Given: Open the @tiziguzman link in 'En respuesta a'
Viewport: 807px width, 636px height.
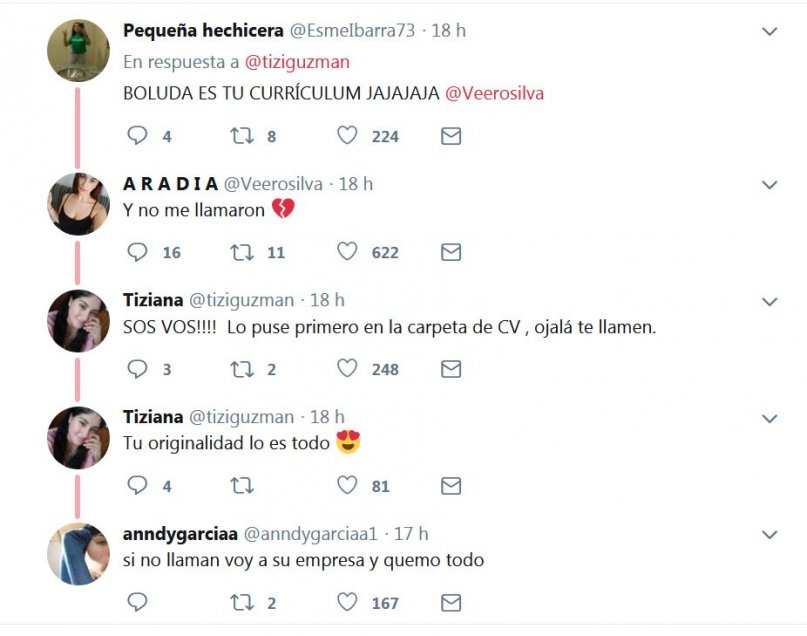Looking at the screenshot, I should (x=297, y=62).
